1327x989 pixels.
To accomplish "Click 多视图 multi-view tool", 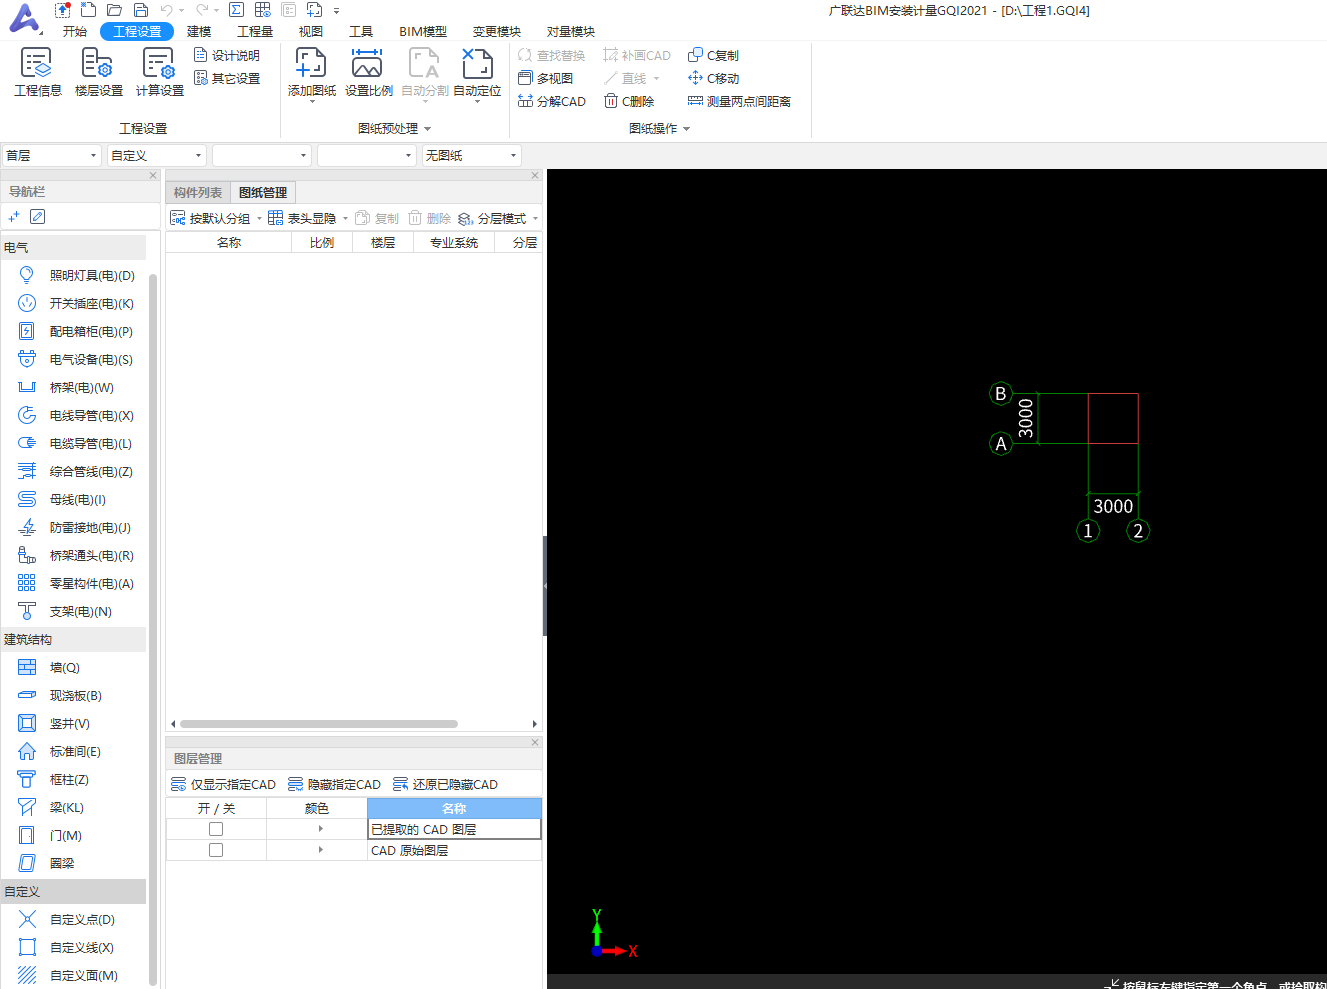I will point(546,78).
